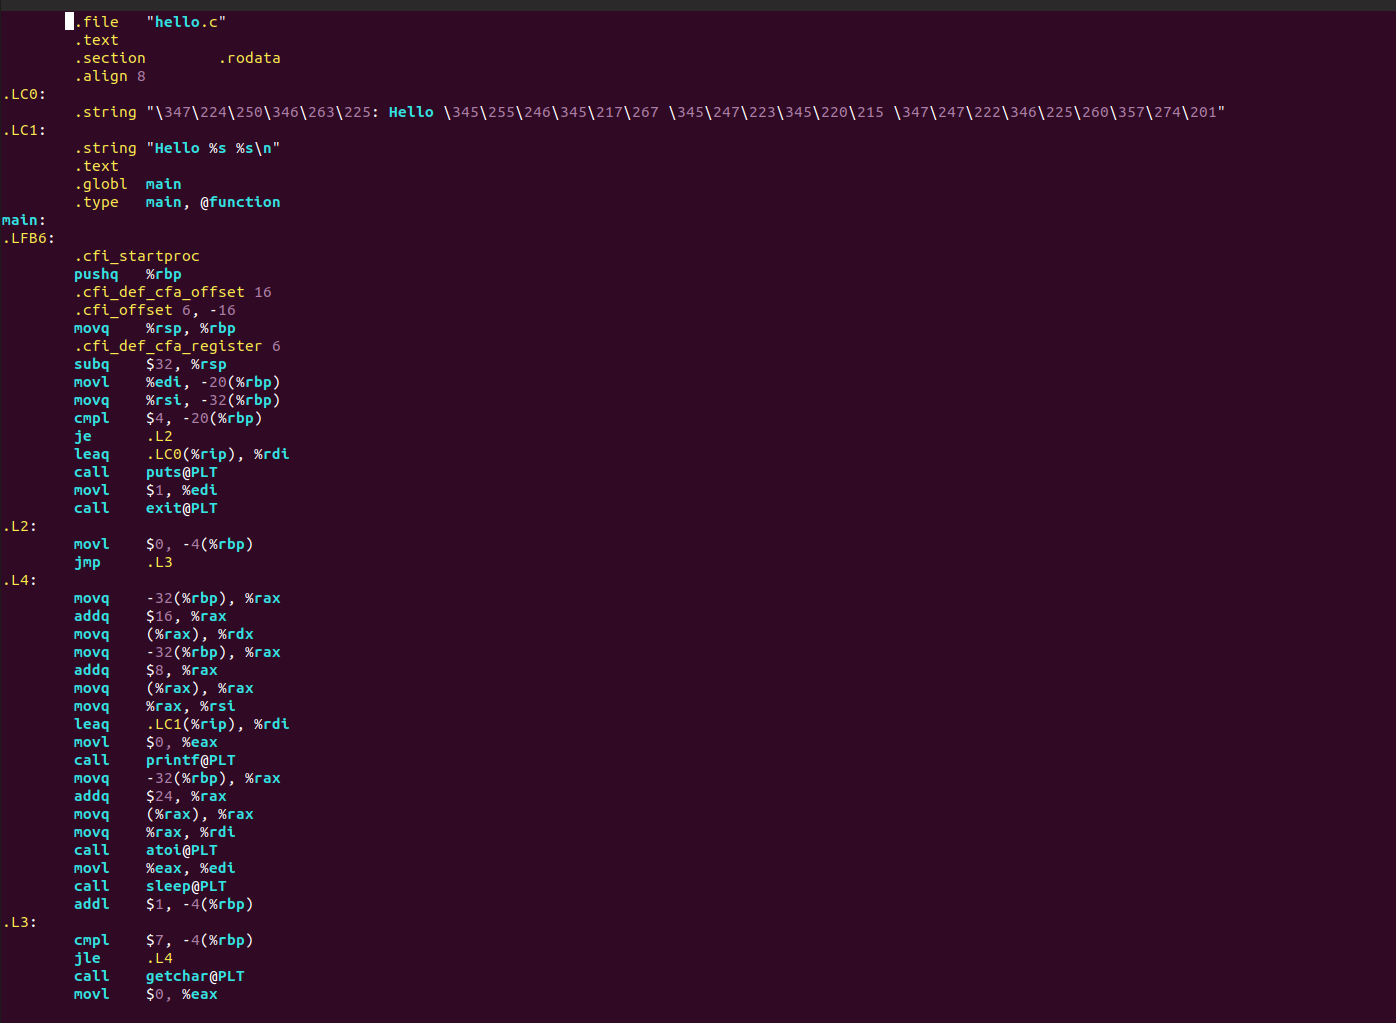Click the addq $8, %rax instruction
The width and height of the screenshot is (1396, 1023).
pyautogui.click(x=146, y=670)
